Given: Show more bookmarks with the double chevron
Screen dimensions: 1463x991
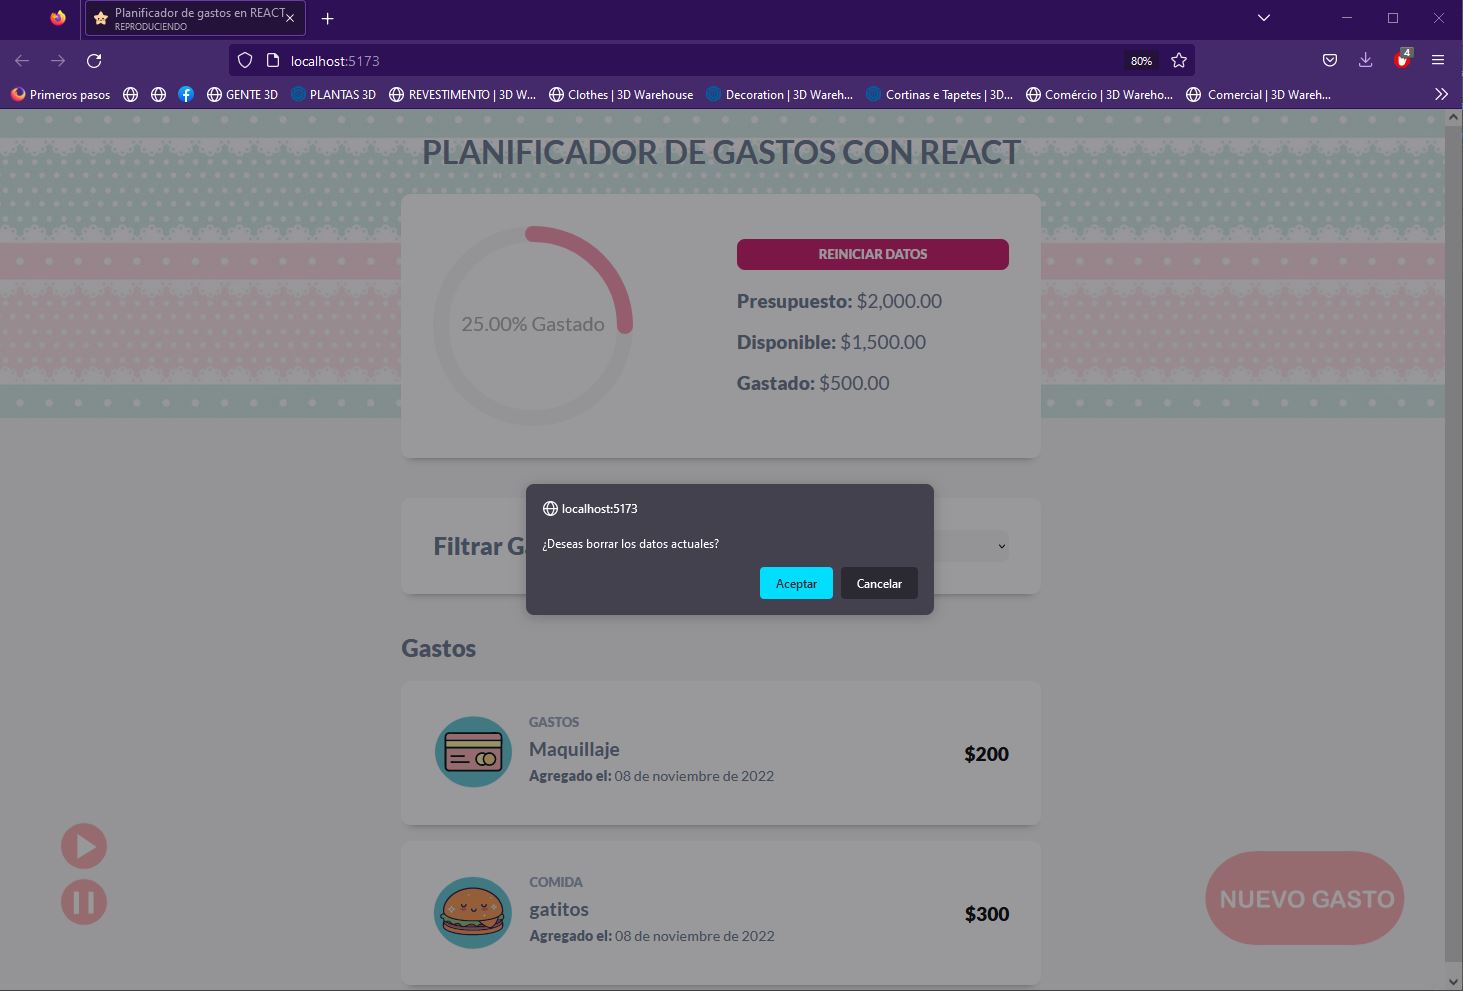Looking at the screenshot, I should coord(1441,94).
